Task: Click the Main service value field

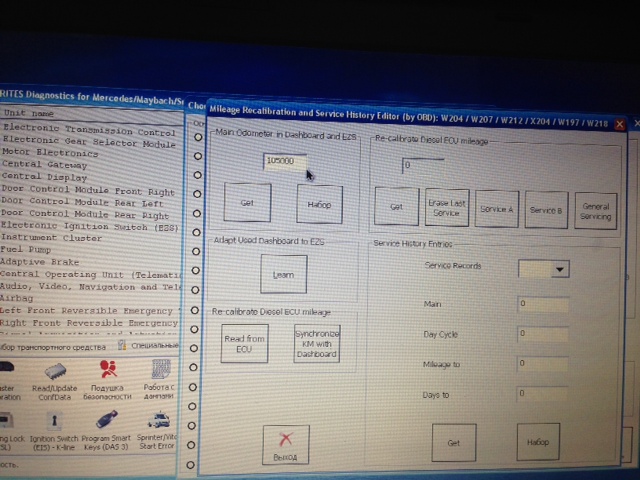Action: coord(543,304)
